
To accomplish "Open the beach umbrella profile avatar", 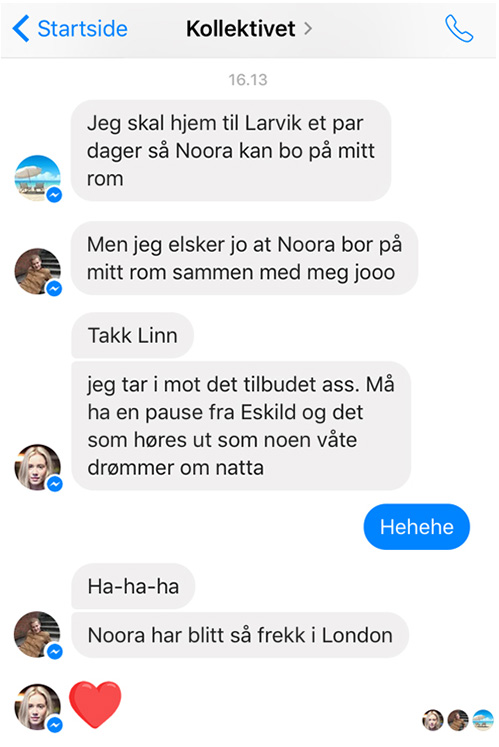I will pyautogui.click(x=38, y=178).
